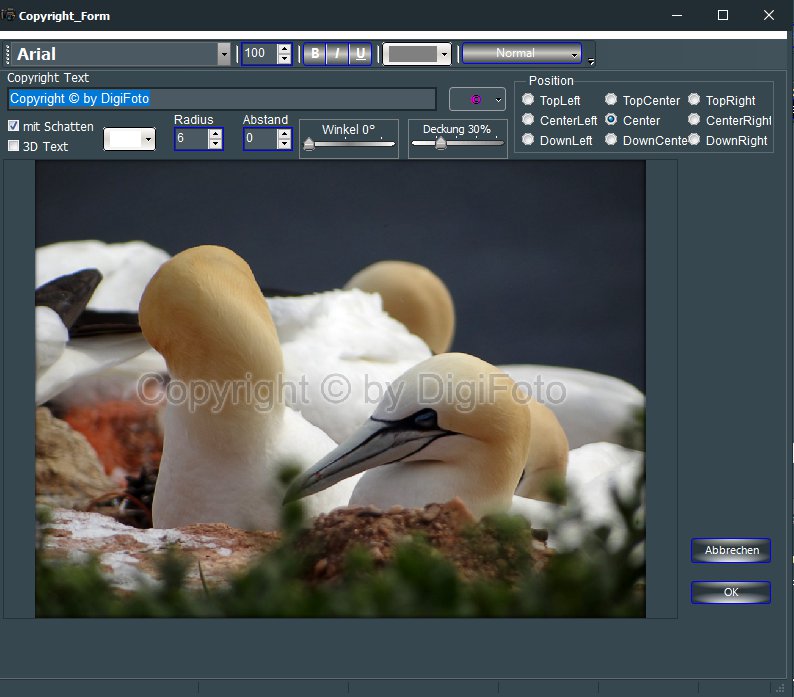This screenshot has height=697, width=794.
Task: Confirm with the OK button
Action: pyautogui.click(x=731, y=592)
